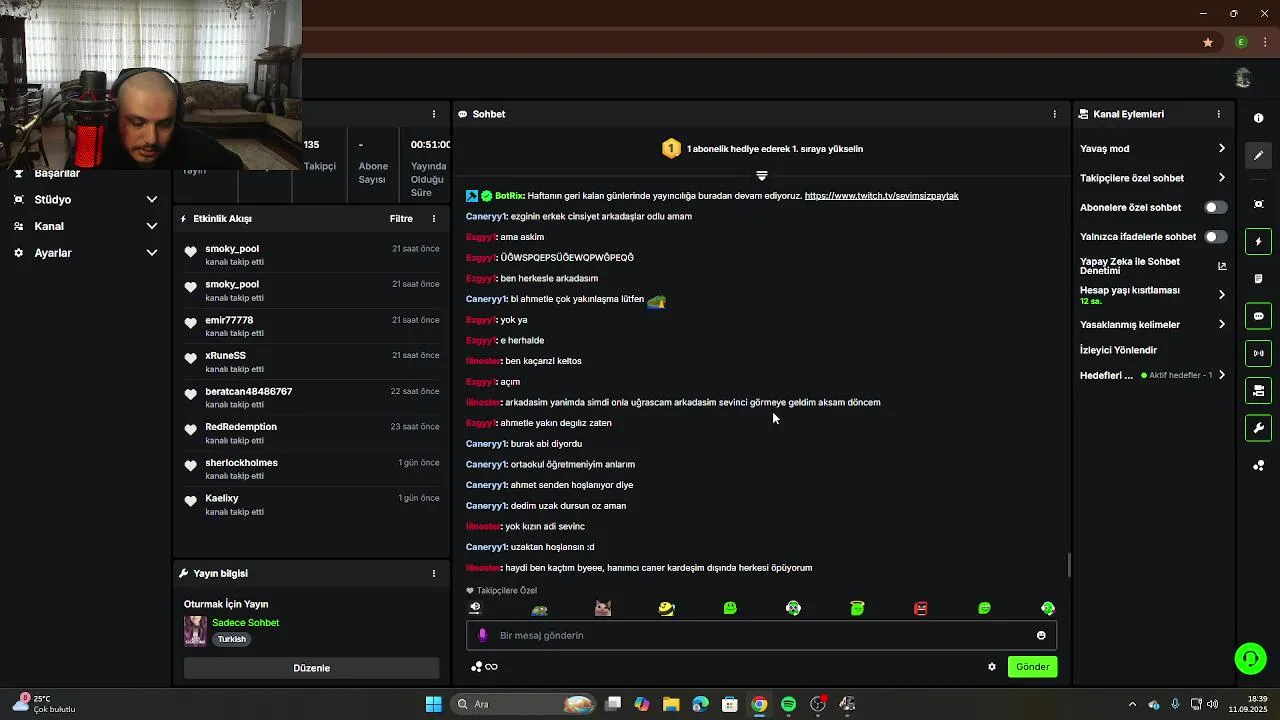Select the pencil edit icon in the right rail
This screenshot has height=720, width=1280.
[1258, 155]
